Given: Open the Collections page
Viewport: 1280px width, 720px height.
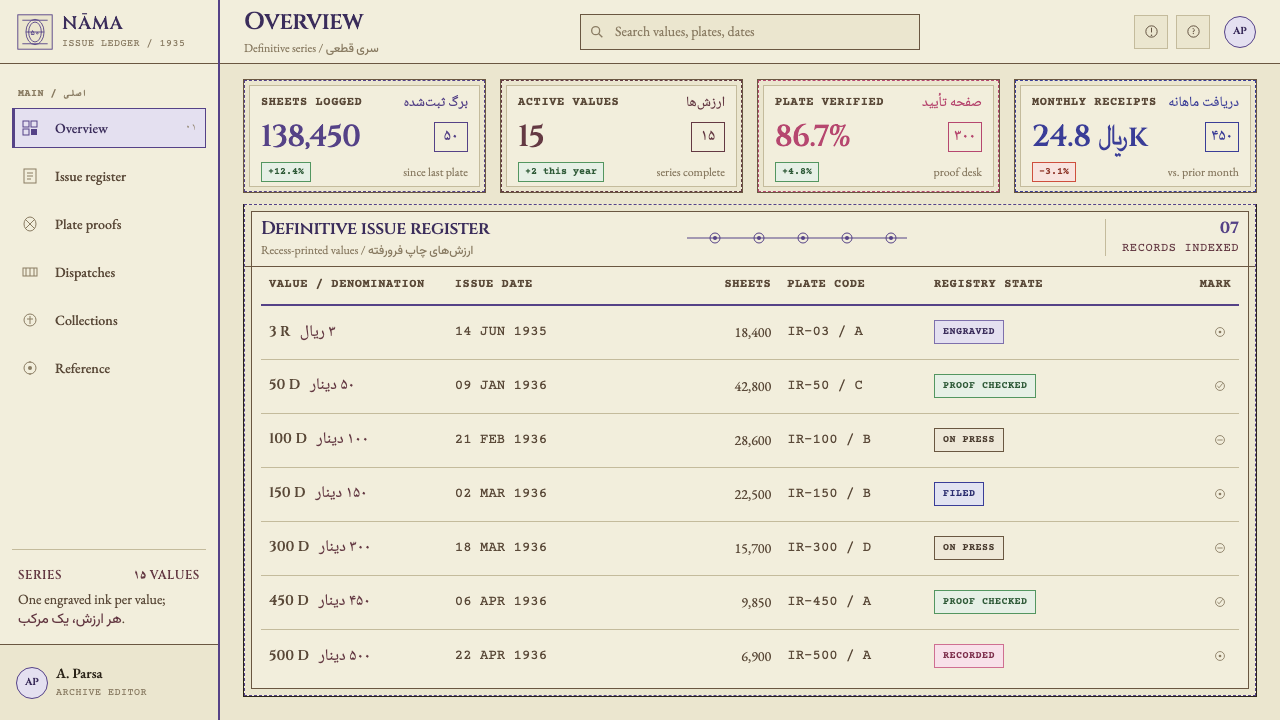Looking at the screenshot, I should [x=109, y=320].
